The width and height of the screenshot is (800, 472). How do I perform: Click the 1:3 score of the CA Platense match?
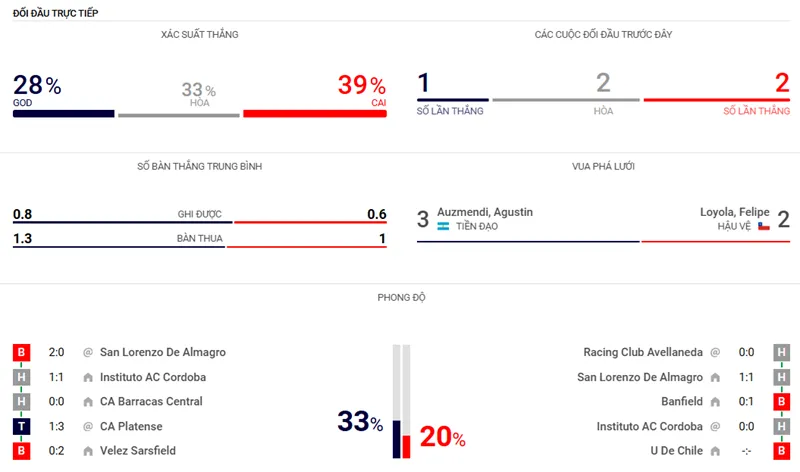pyautogui.click(x=58, y=427)
